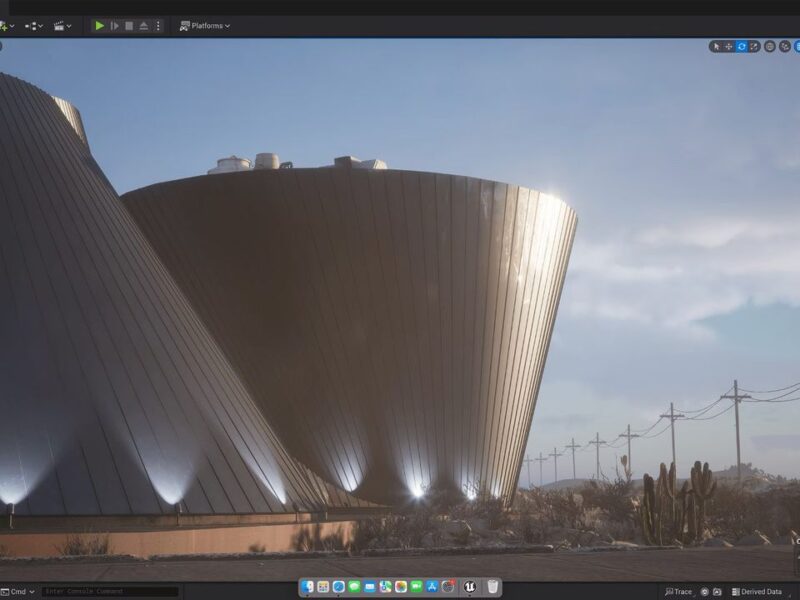Open Finder from the dock
The height and width of the screenshot is (600, 800).
pos(307,587)
